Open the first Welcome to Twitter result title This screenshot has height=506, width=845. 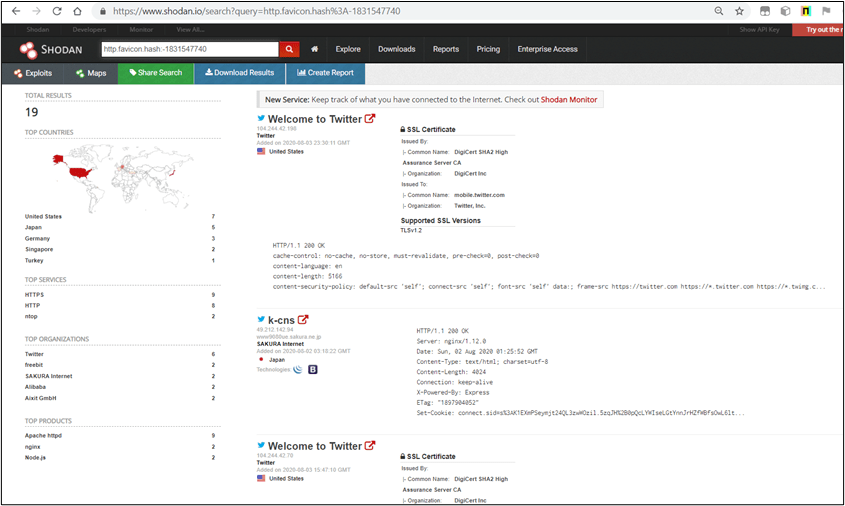[x=315, y=119]
